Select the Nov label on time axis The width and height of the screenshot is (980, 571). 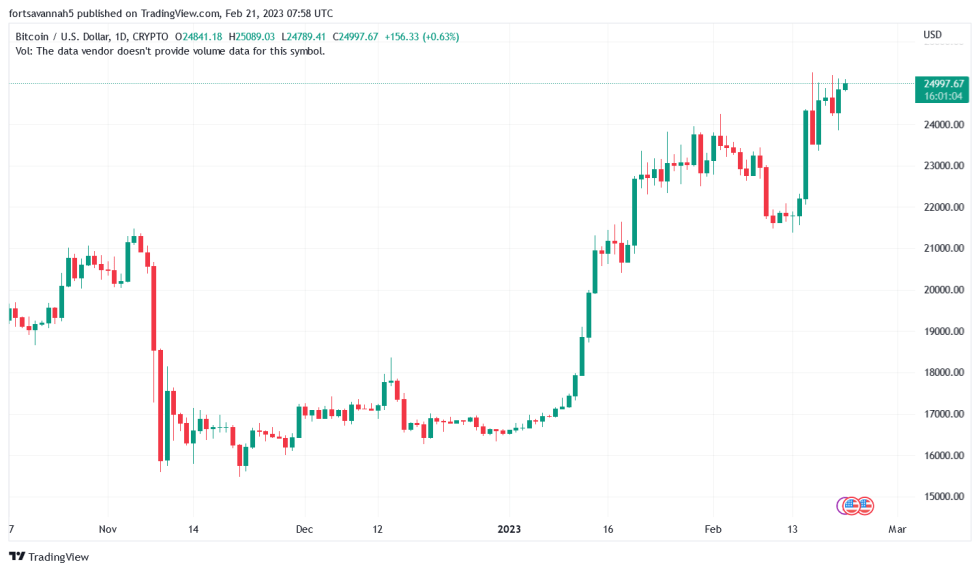[108, 529]
